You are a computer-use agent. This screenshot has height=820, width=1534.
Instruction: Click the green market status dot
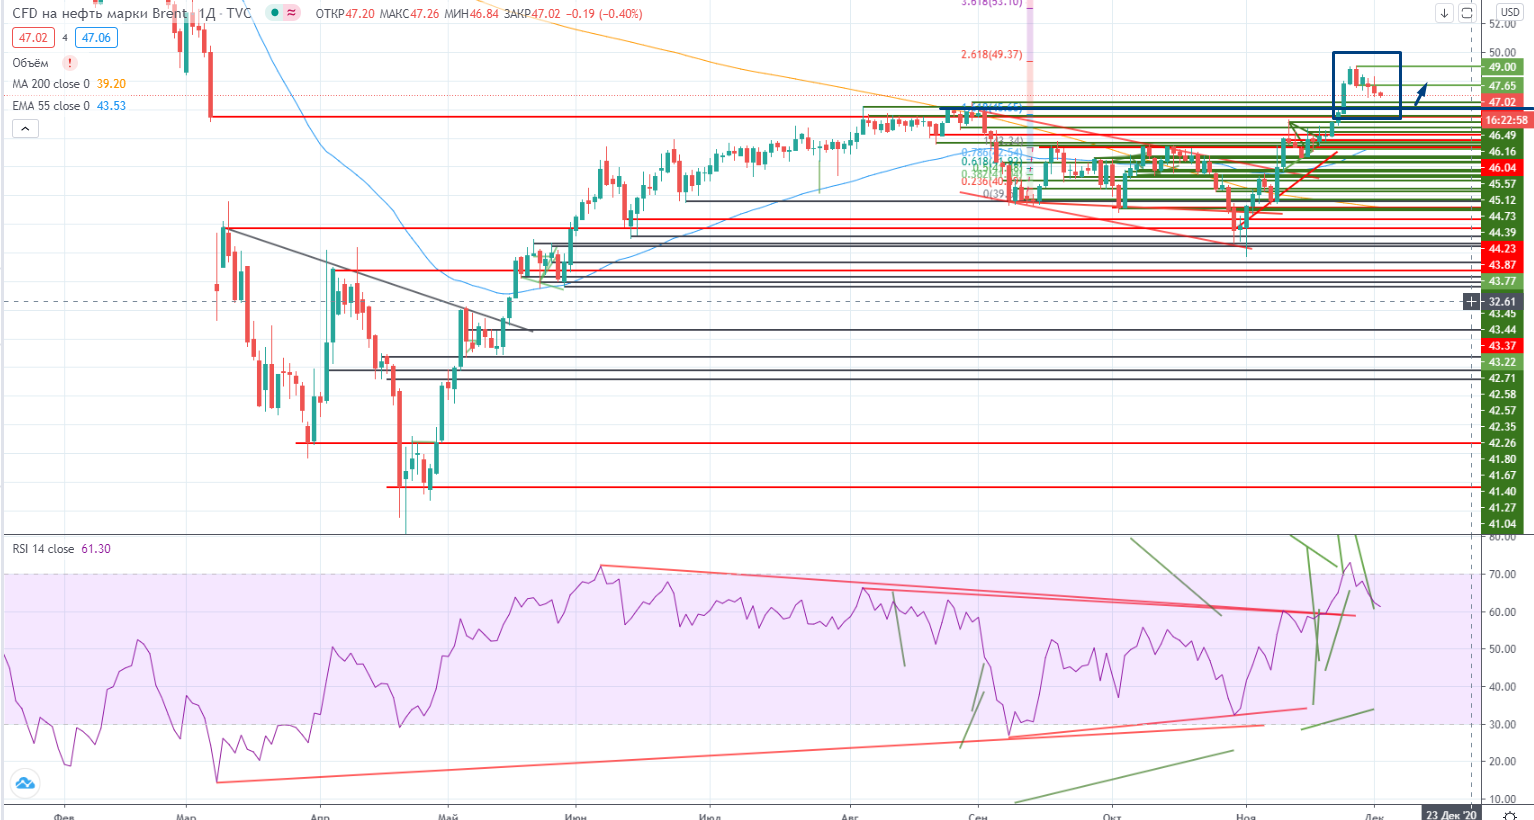274,13
